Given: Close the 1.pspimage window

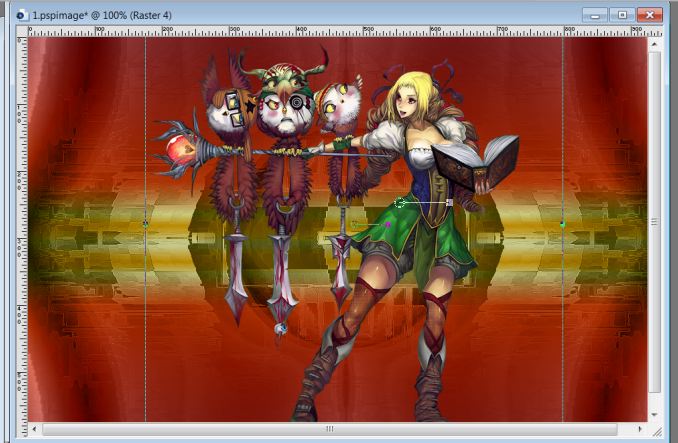Looking at the screenshot, I should coord(649,15).
